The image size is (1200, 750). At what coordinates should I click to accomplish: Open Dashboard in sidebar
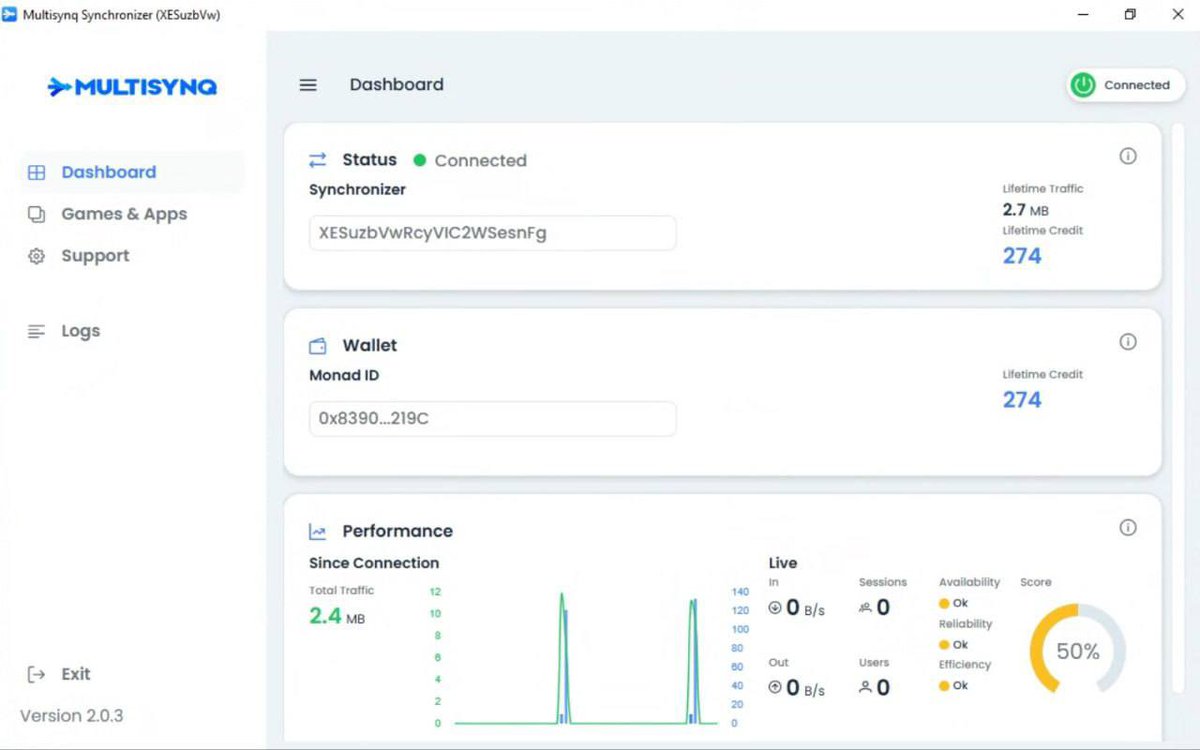[x=132, y=172]
